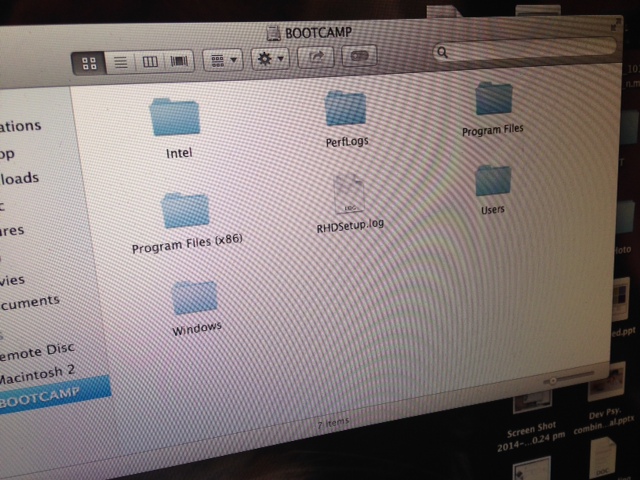Open Applications in the sidebar

coord(20,127)
